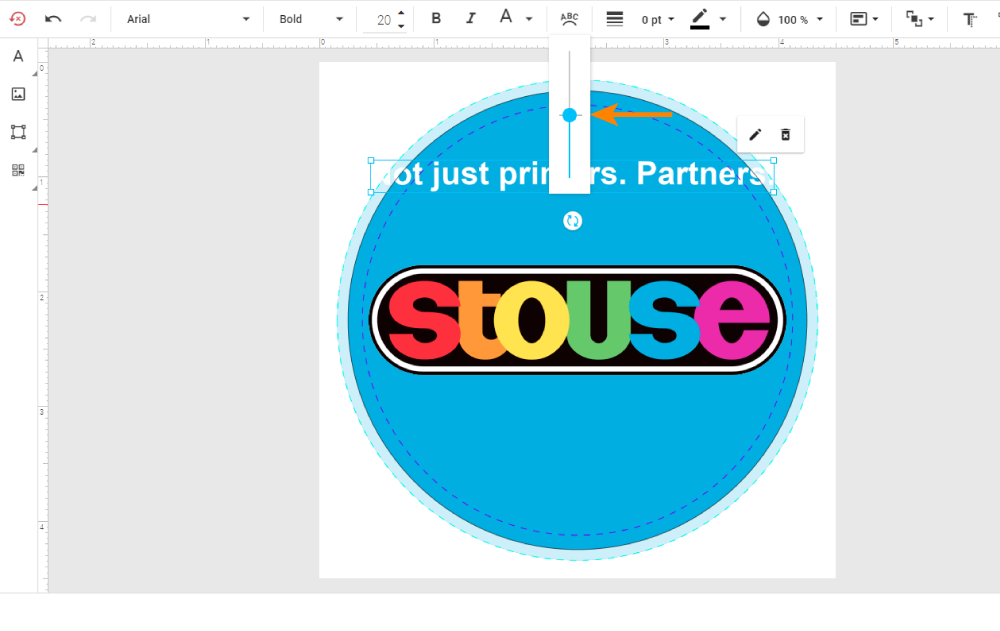Click the pencil edit icon near text

[755, 135]
